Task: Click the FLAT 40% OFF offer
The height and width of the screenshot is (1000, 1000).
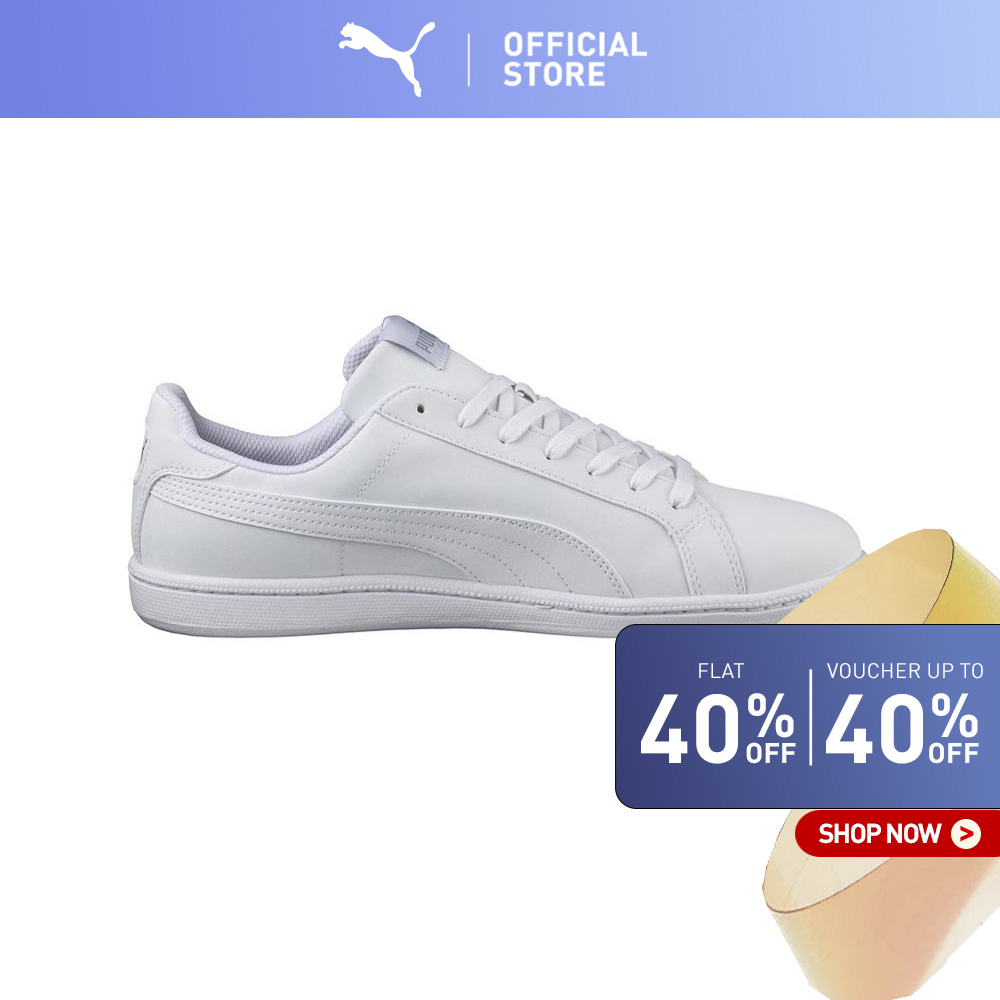Action: (719, 713)
